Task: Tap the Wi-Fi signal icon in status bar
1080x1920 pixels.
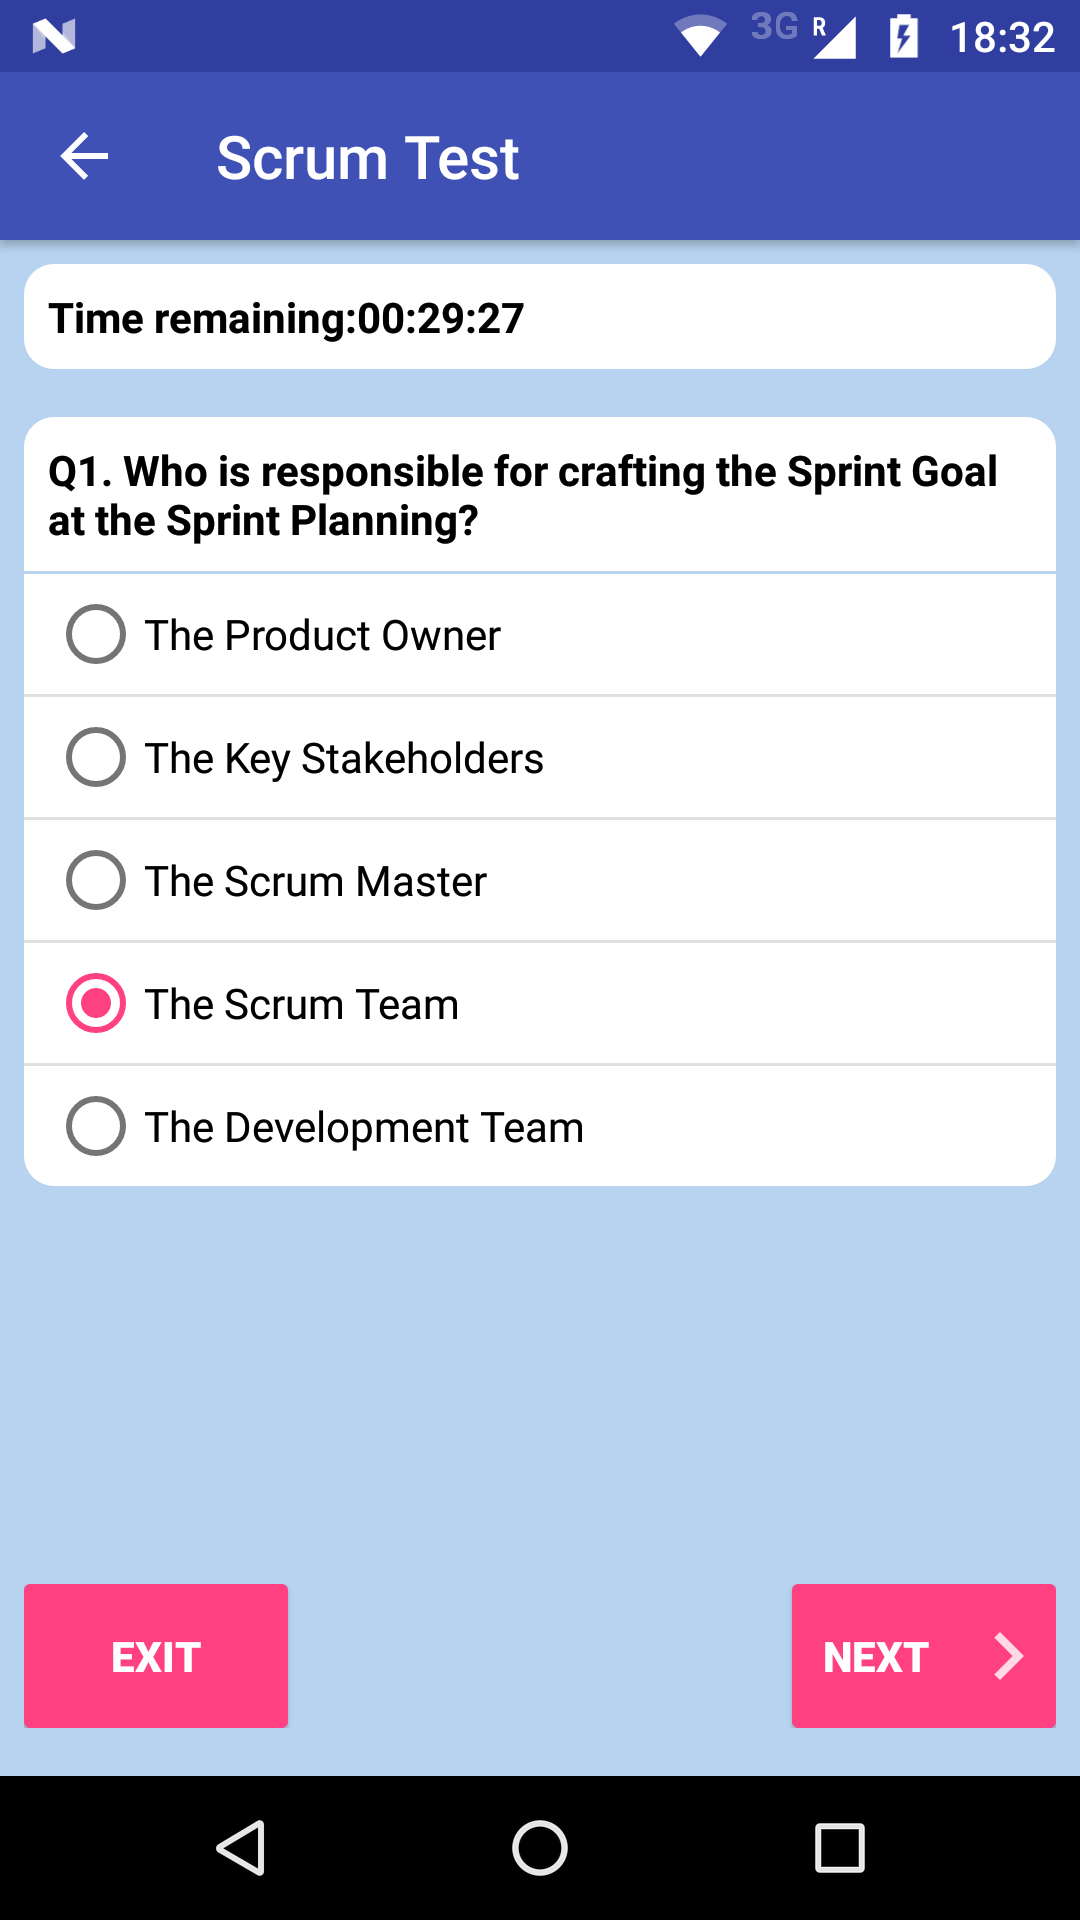Action: pyautogui.click(x=700, y=36)
